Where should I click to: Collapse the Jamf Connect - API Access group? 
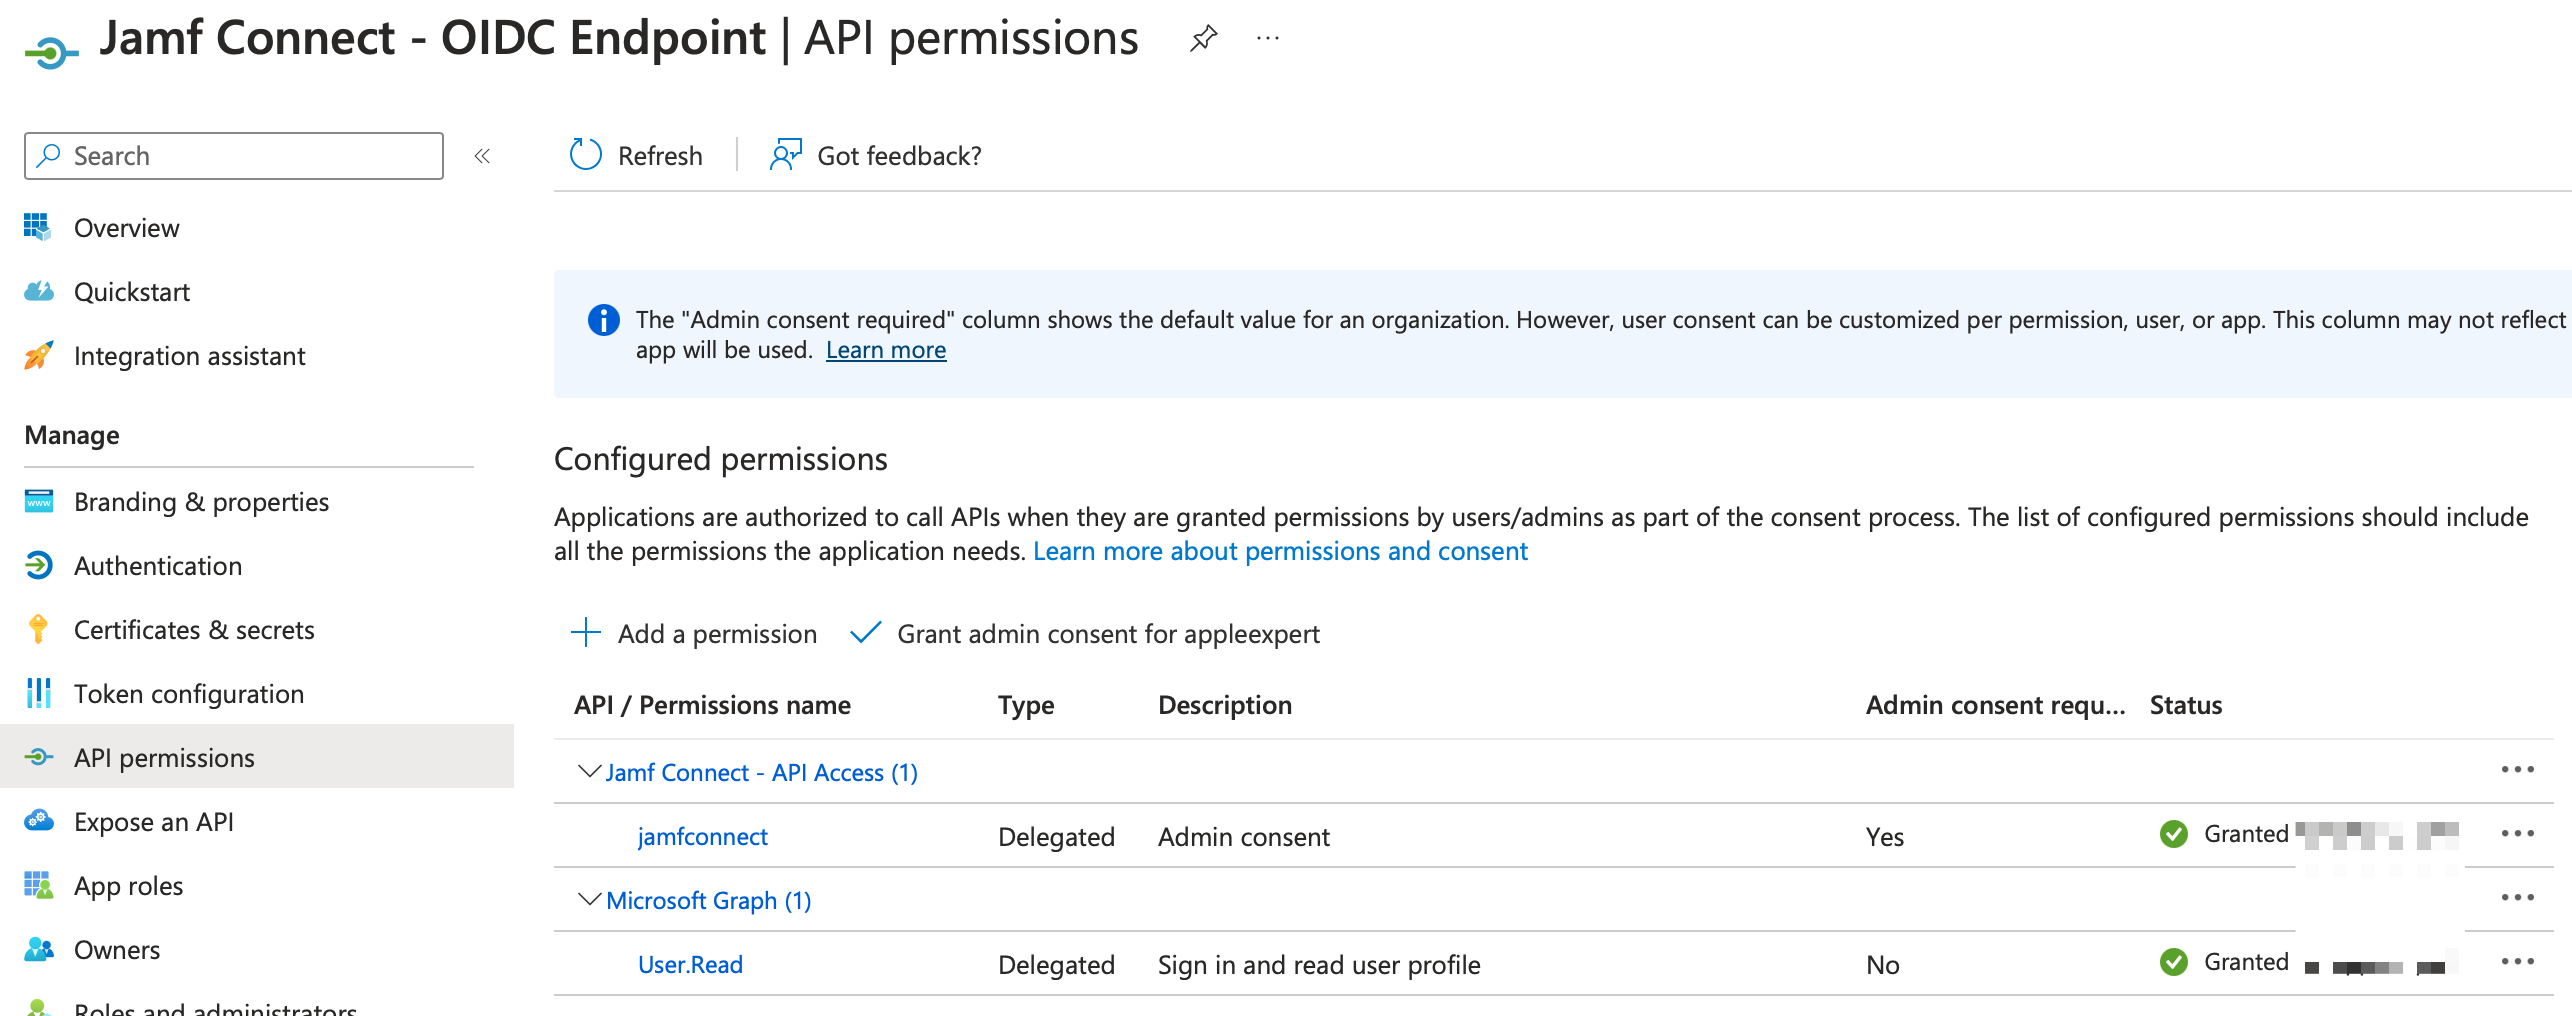(x=589, y=772)
